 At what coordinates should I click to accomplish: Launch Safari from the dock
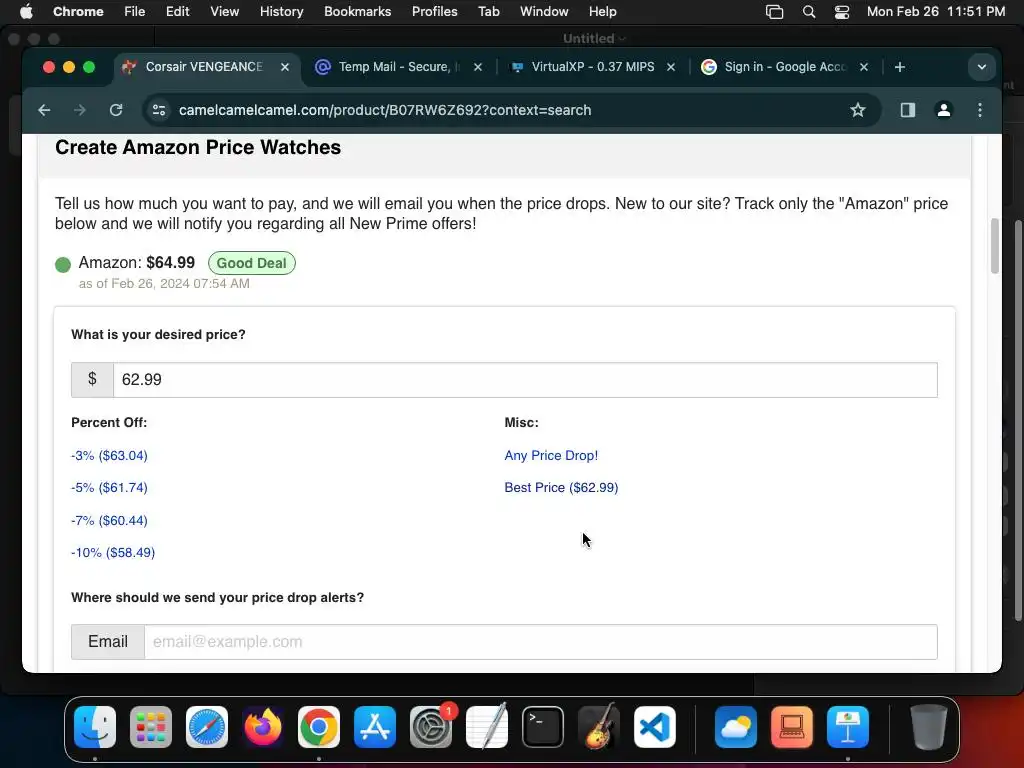click(x=207, y=727)
